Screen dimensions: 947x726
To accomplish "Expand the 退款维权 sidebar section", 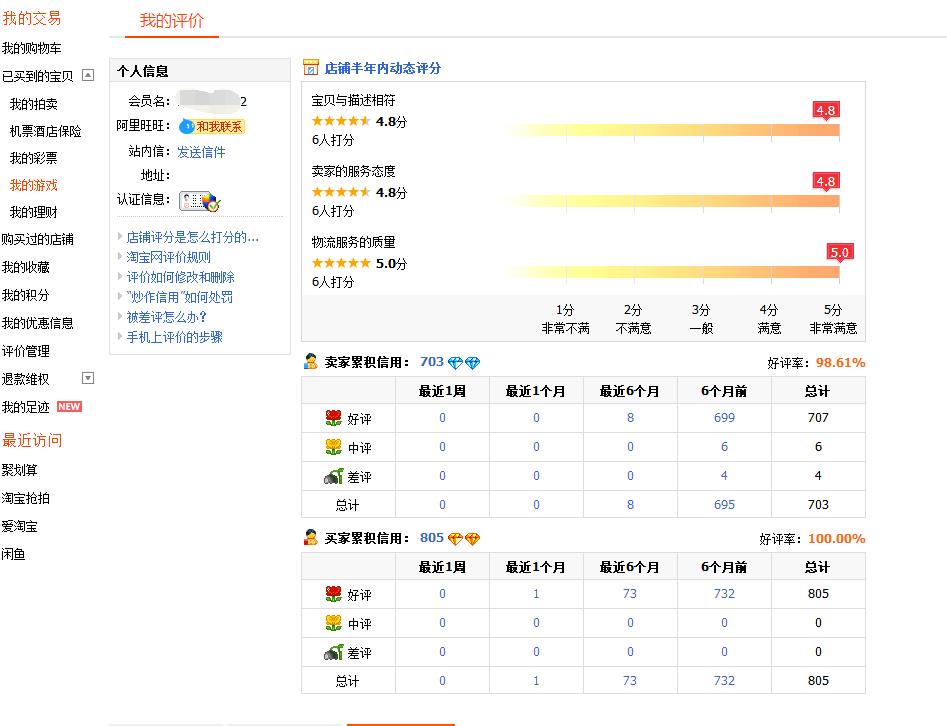I will click(88, 378).
